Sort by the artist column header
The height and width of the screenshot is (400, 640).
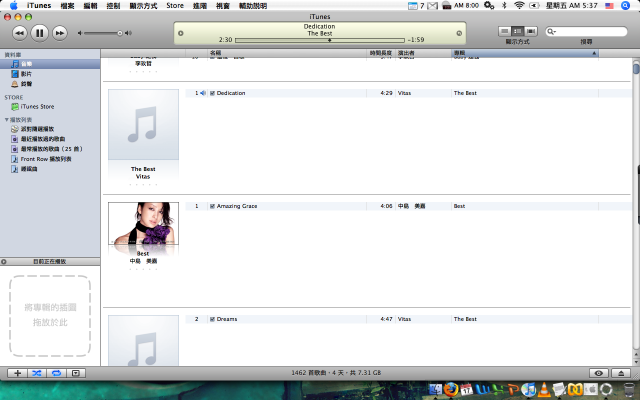pyautogui.click(x=423, y=53)
